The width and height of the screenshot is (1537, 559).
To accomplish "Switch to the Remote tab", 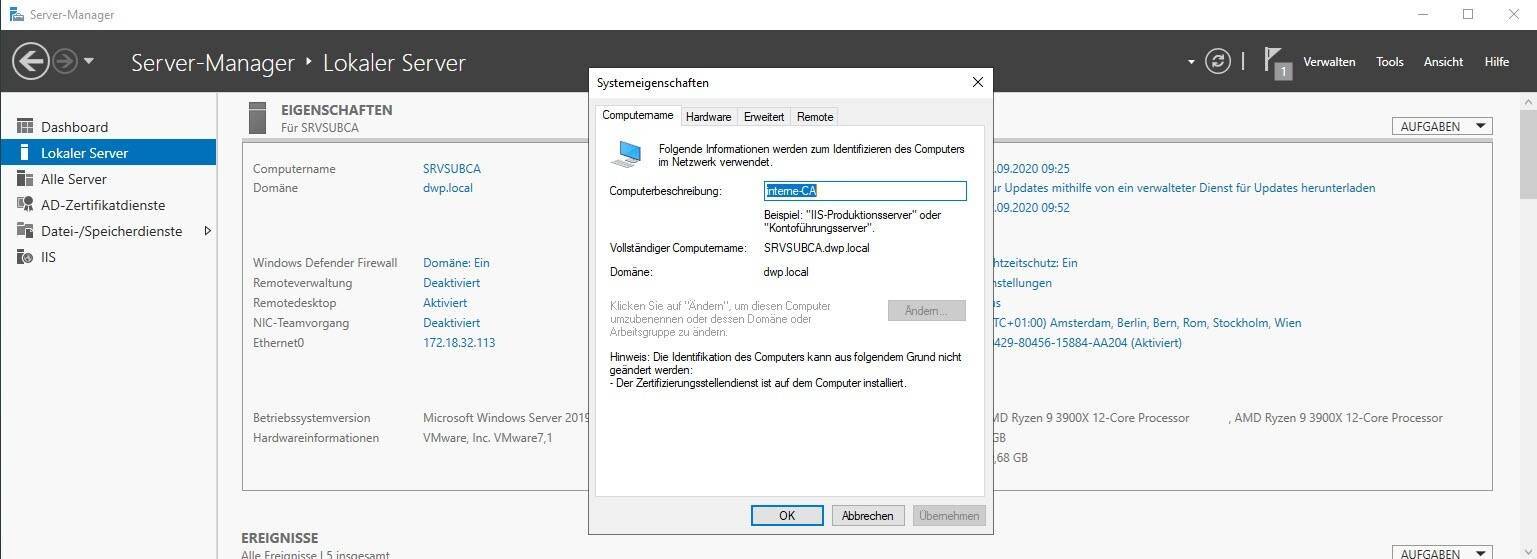I will pos(814,117).
